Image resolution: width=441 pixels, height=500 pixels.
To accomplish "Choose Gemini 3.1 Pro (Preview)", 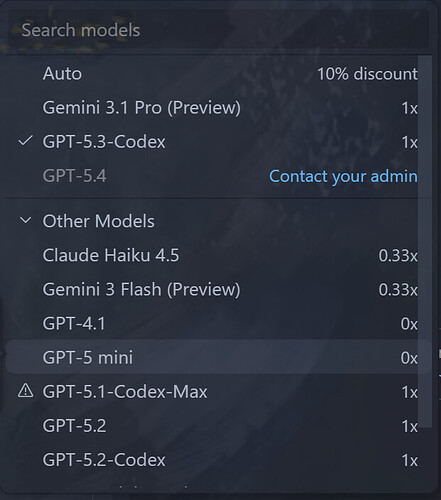I will 218,108.
